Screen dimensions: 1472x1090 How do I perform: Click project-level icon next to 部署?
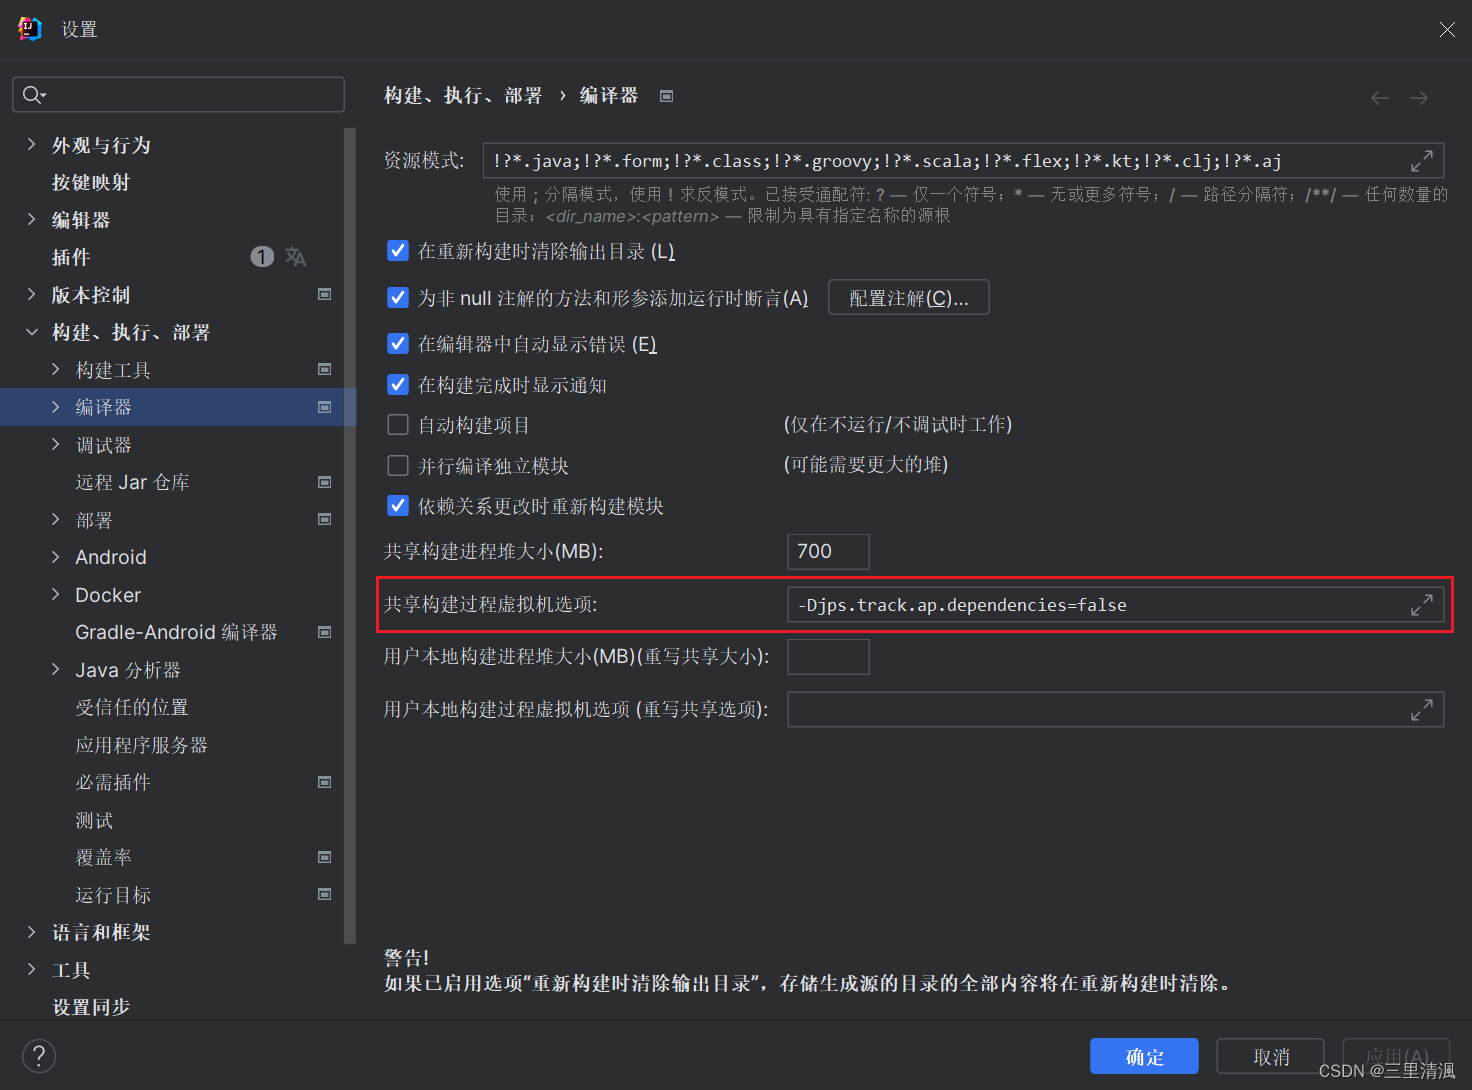pos(324,519)
